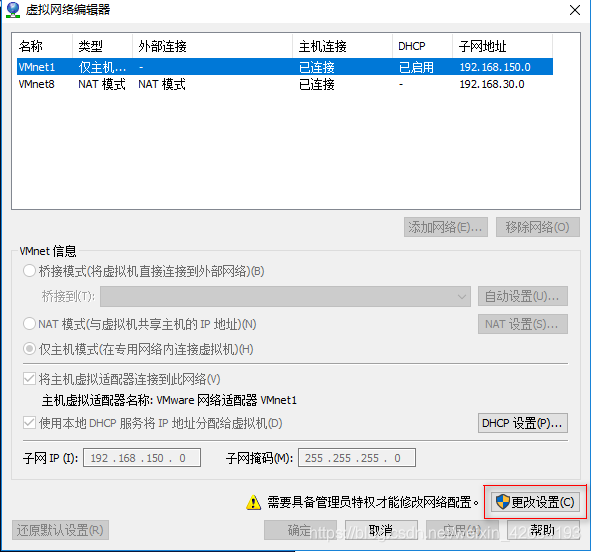Click 仅主机... type cell of VMnet1
The width and height of the screenshot is (591, 552).
click(x=102, y=67)
